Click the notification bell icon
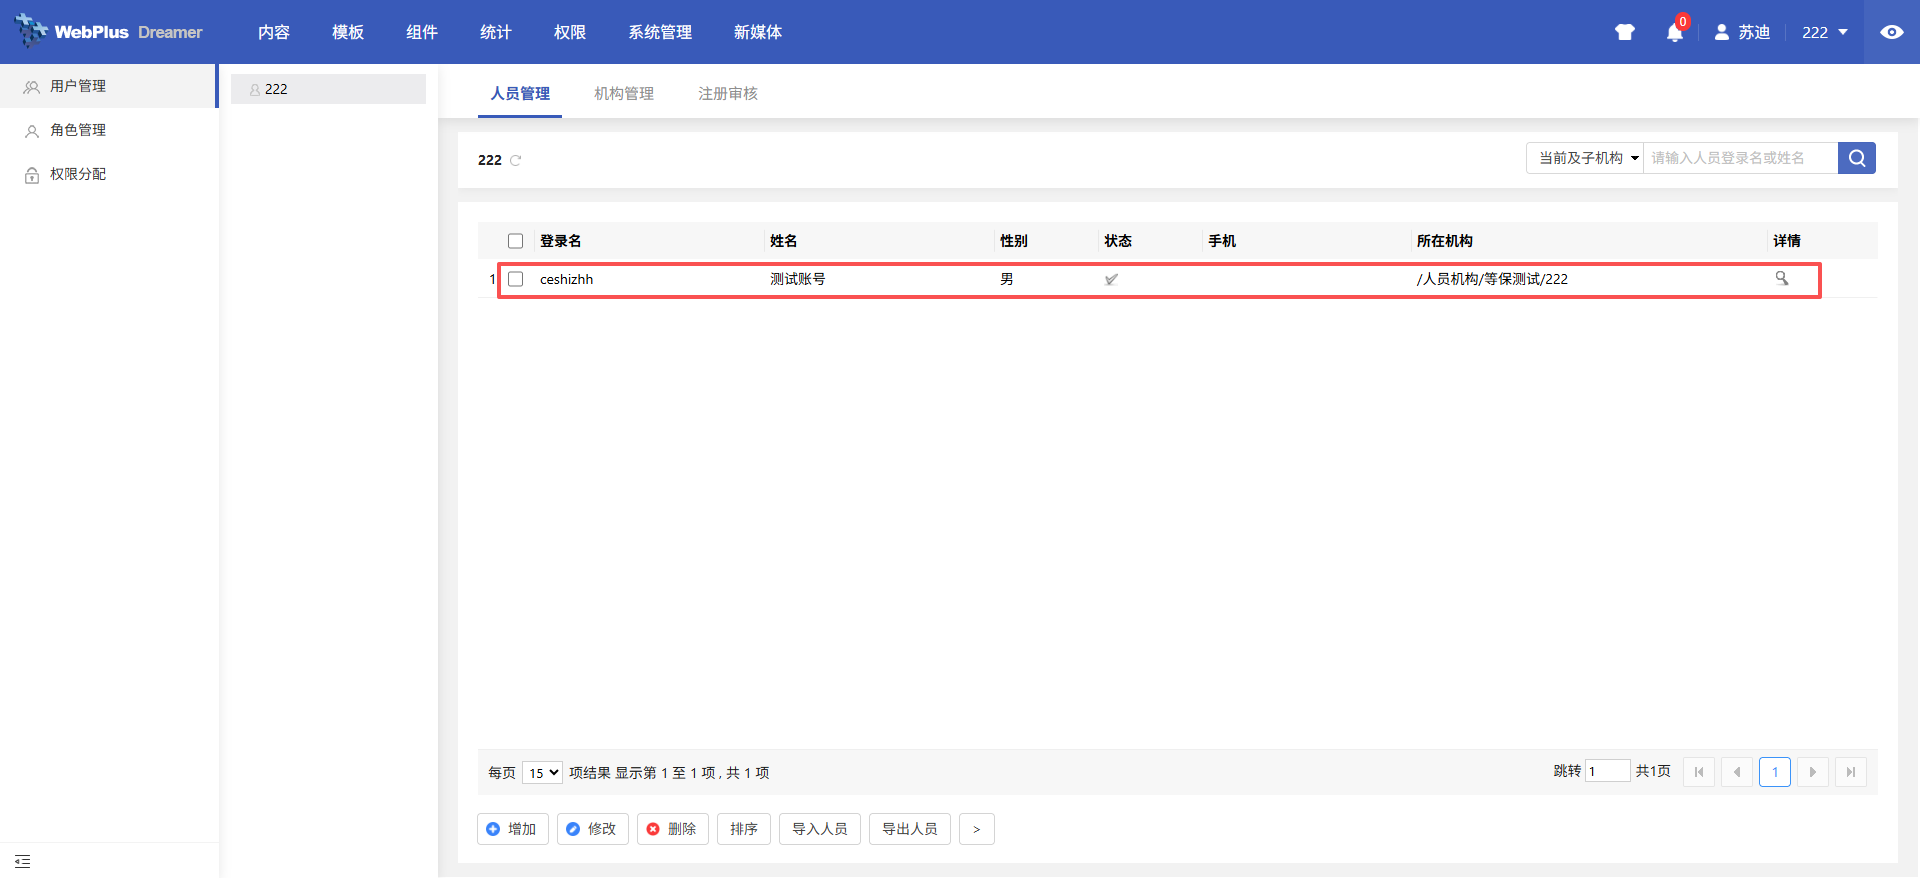 [x=1674, y=33]
